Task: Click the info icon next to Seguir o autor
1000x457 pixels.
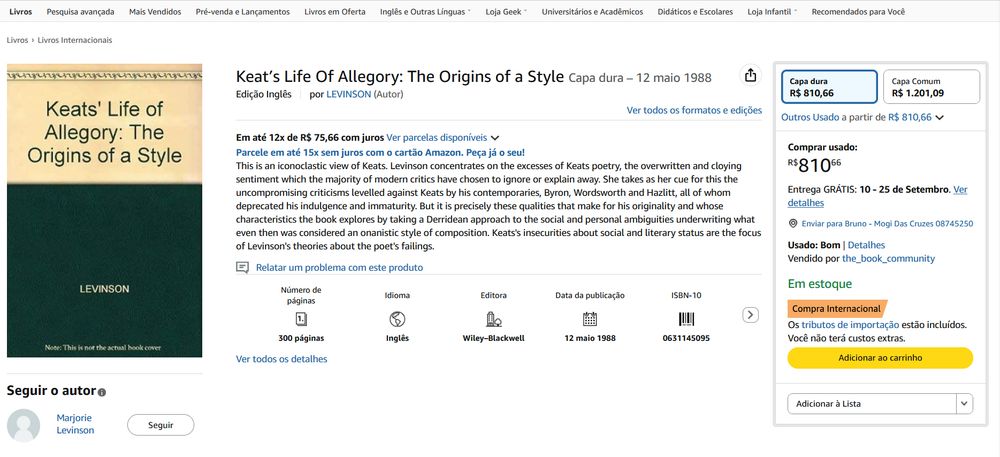Action: (x=102, y=392)
